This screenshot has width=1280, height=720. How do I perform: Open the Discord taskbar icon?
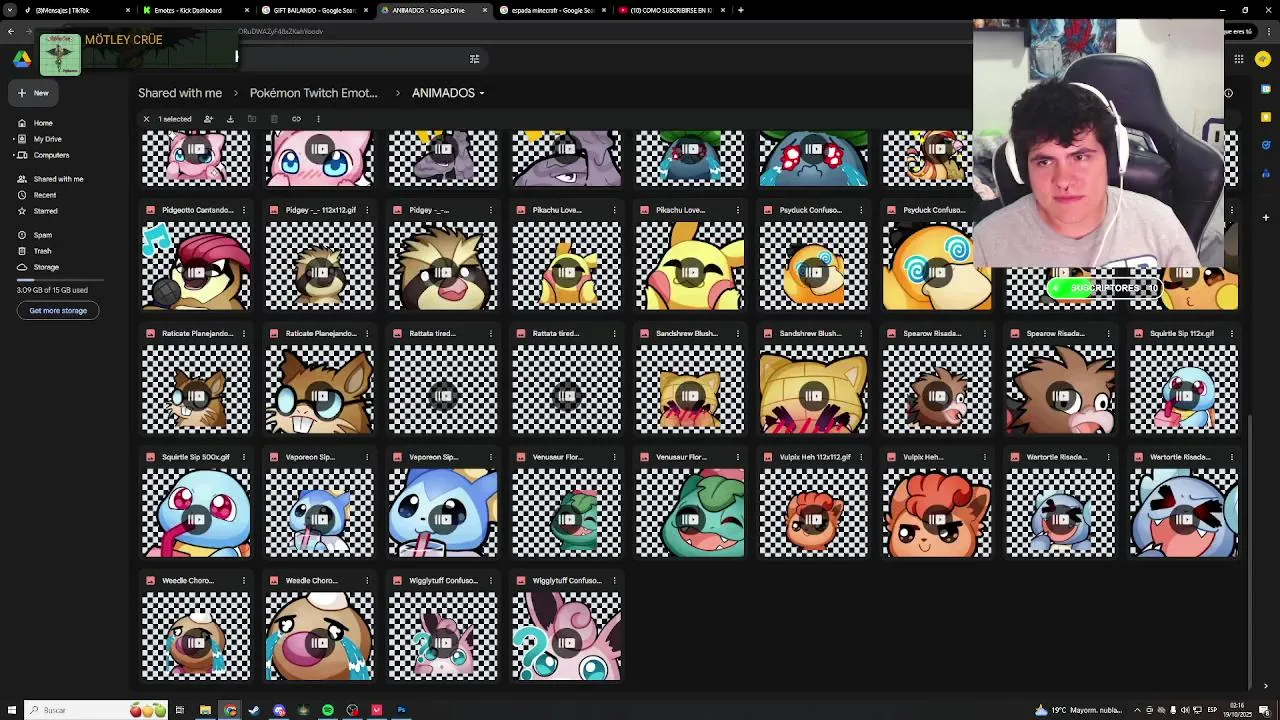(279, 710)
